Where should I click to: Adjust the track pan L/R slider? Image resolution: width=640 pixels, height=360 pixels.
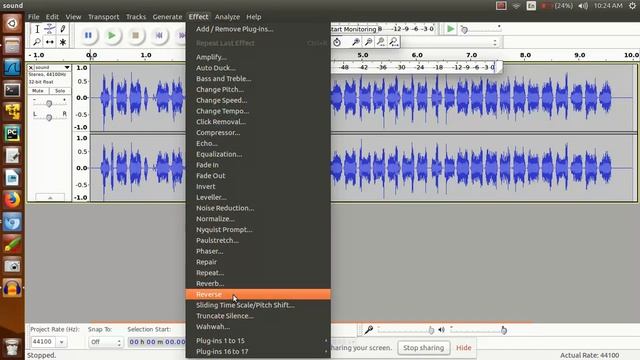tap(49, 118)
